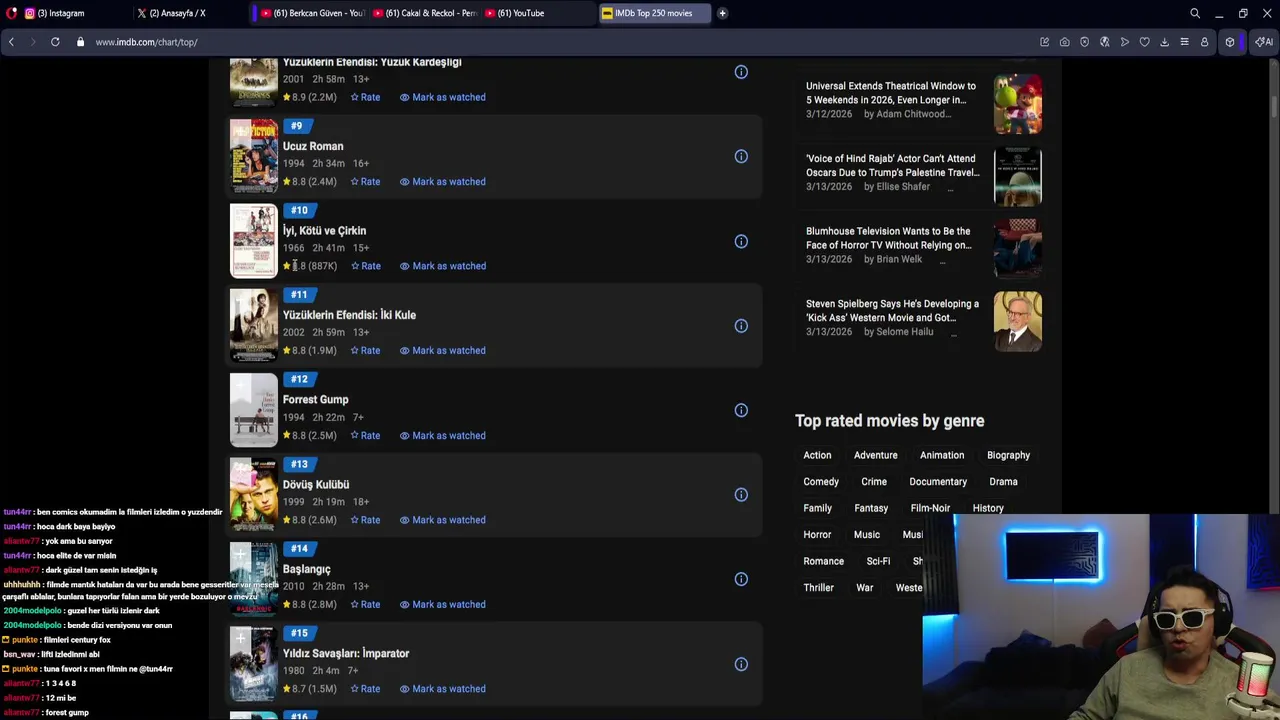Open info icon for Ucuz Roman
Viewport: 1280px width, 720px height.
[x=741, y=156]
